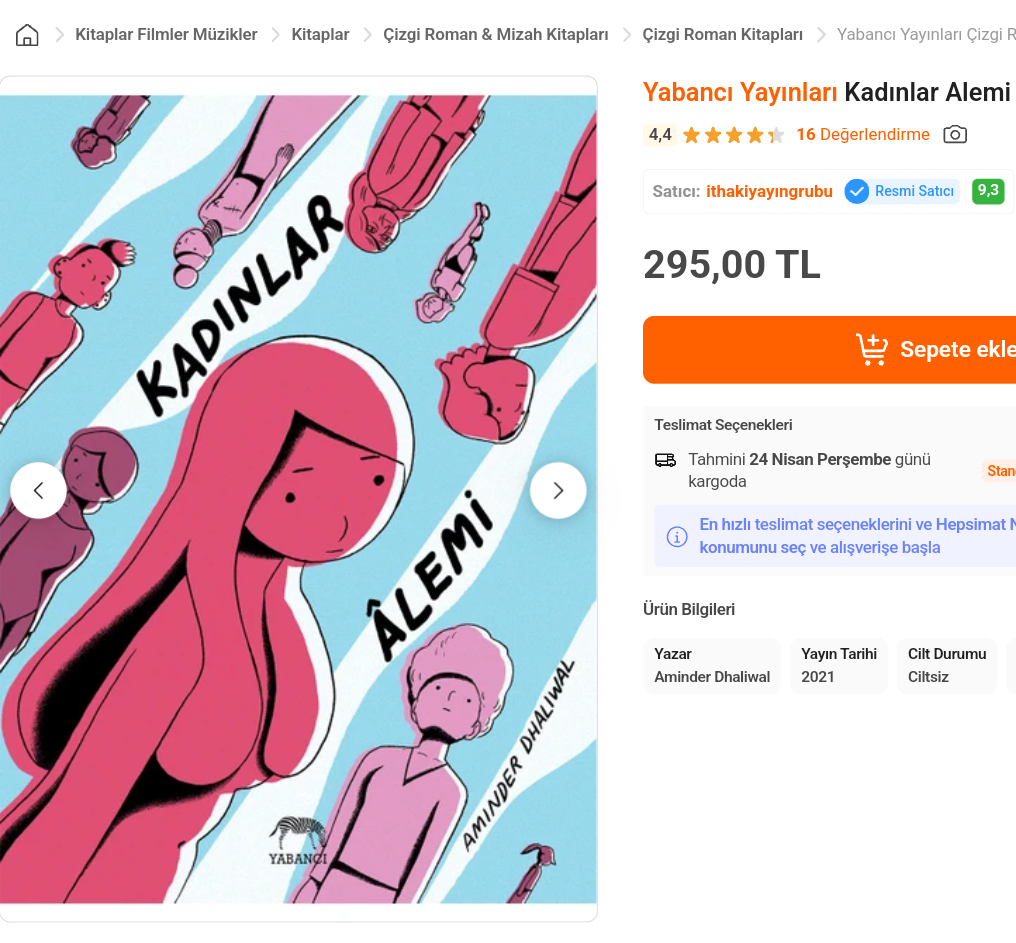Open Yabancı Yayınları Çizgi Roman breadcrumb
The width and height of the screenshot is (1016, 943).
pyautogui.click(x=926, y=34)
